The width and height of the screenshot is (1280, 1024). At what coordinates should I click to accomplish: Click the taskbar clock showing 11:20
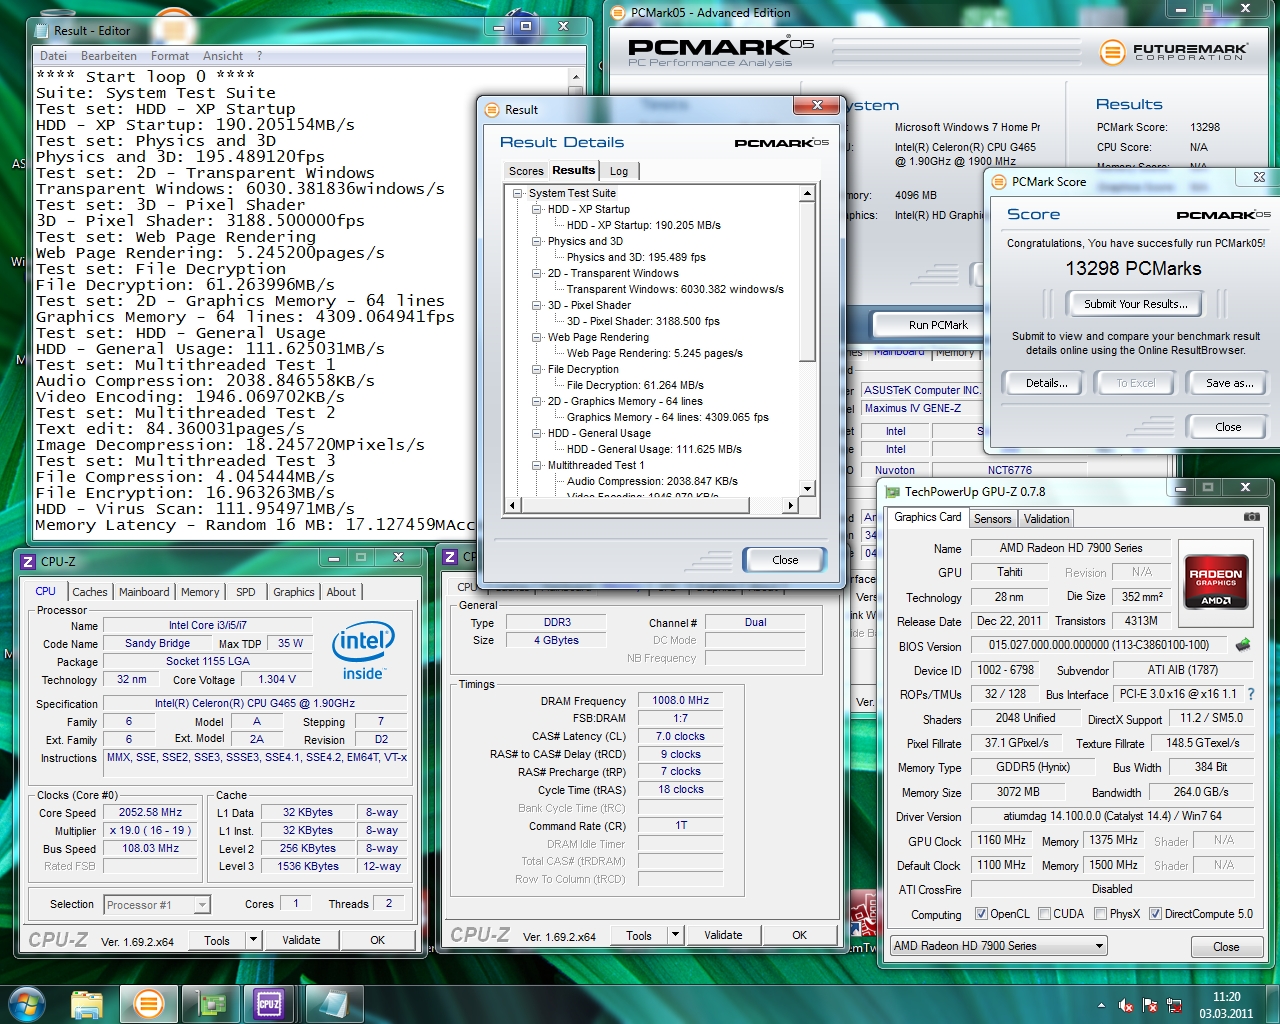1226,1005
